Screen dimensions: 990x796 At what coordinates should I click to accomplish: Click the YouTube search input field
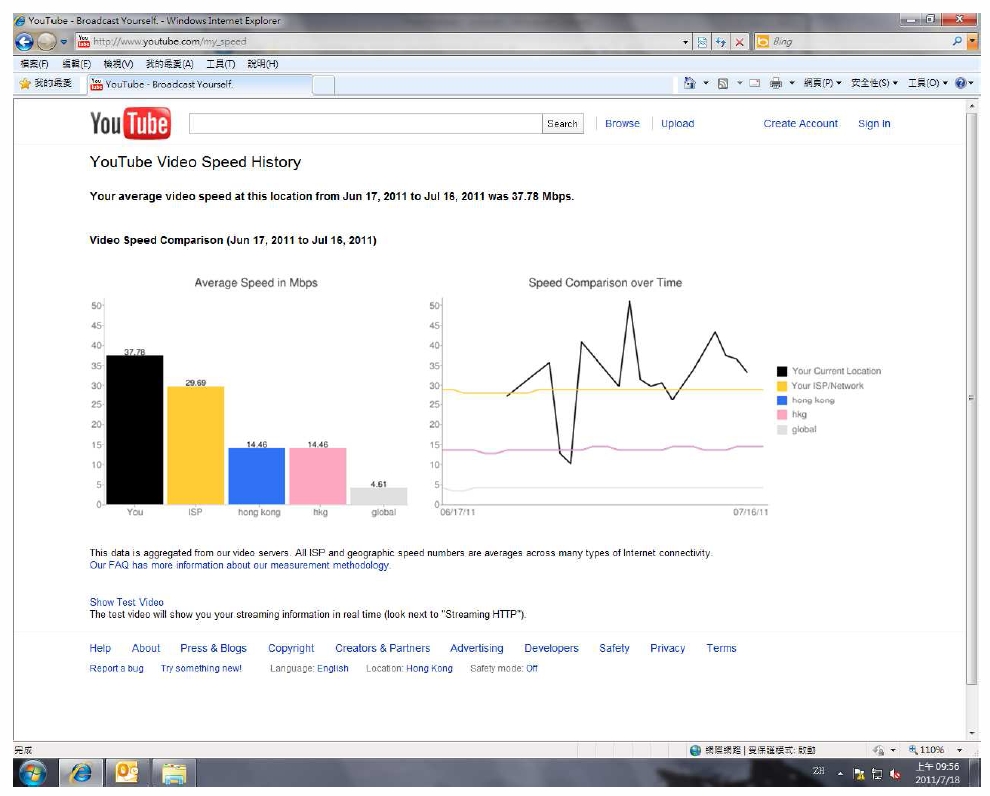point(366,124)
